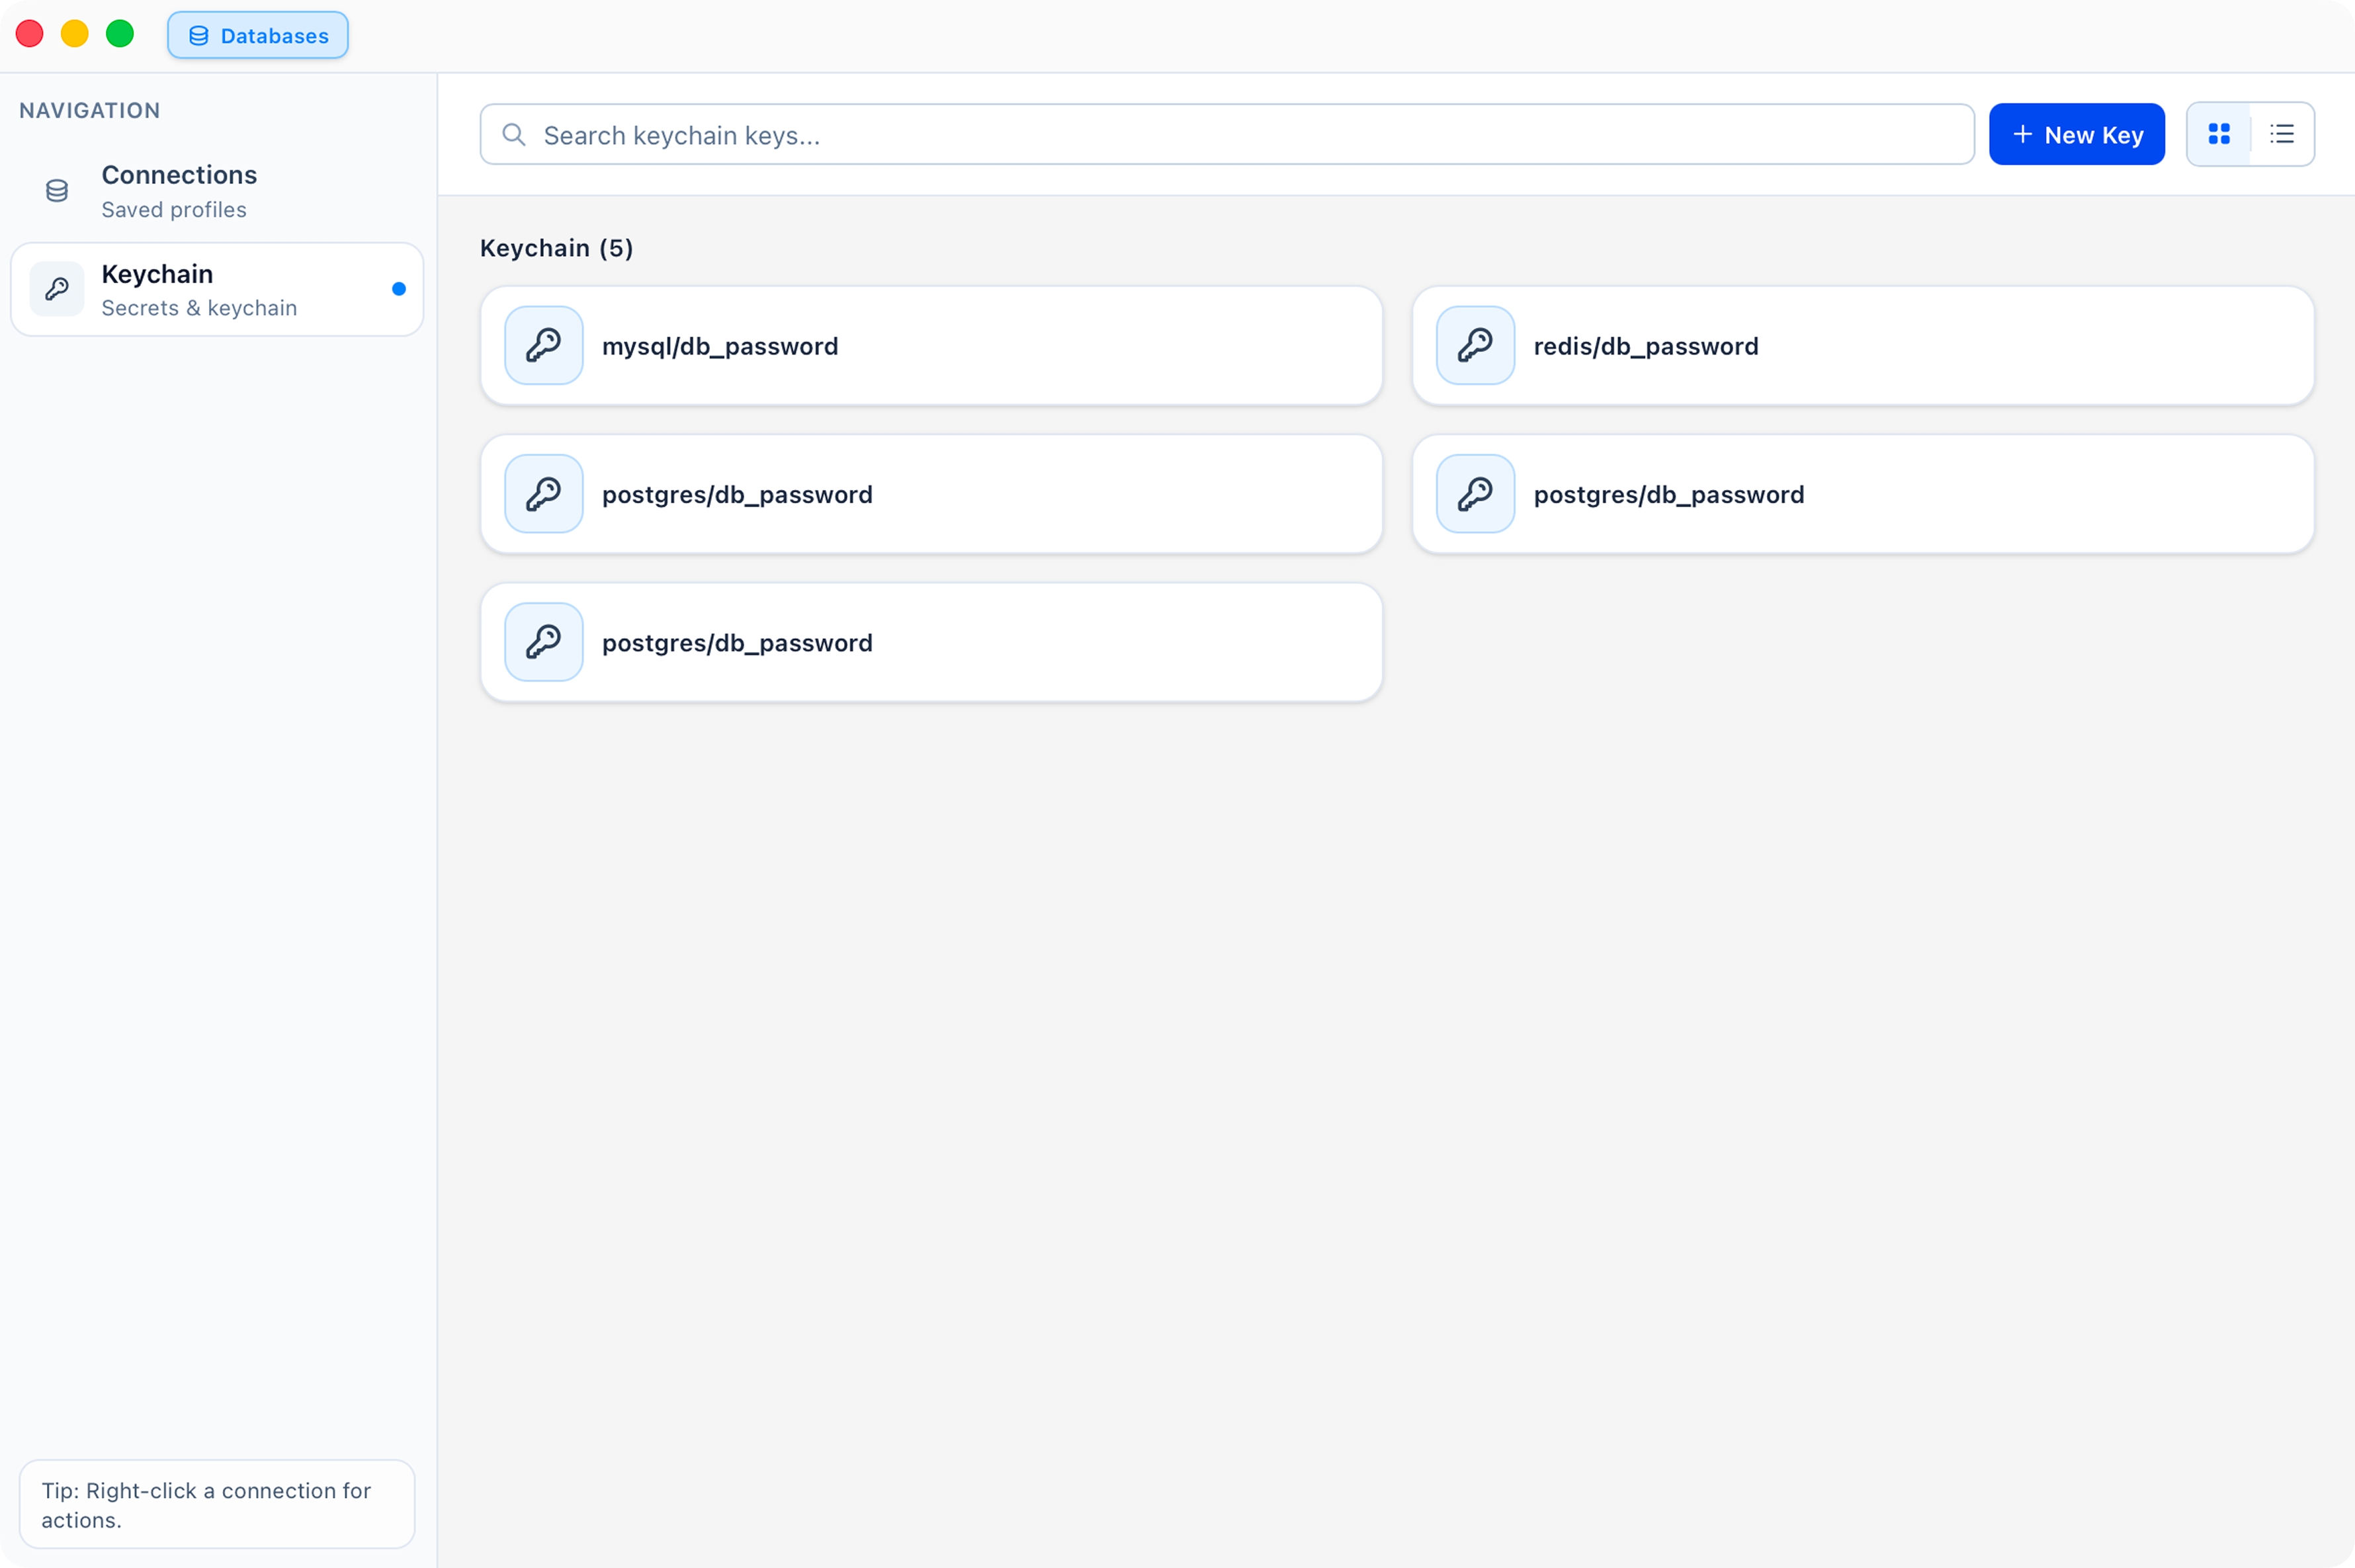Switch to list view layout
This screenshot has height=1568, width=2355.
coord(2282,134)
